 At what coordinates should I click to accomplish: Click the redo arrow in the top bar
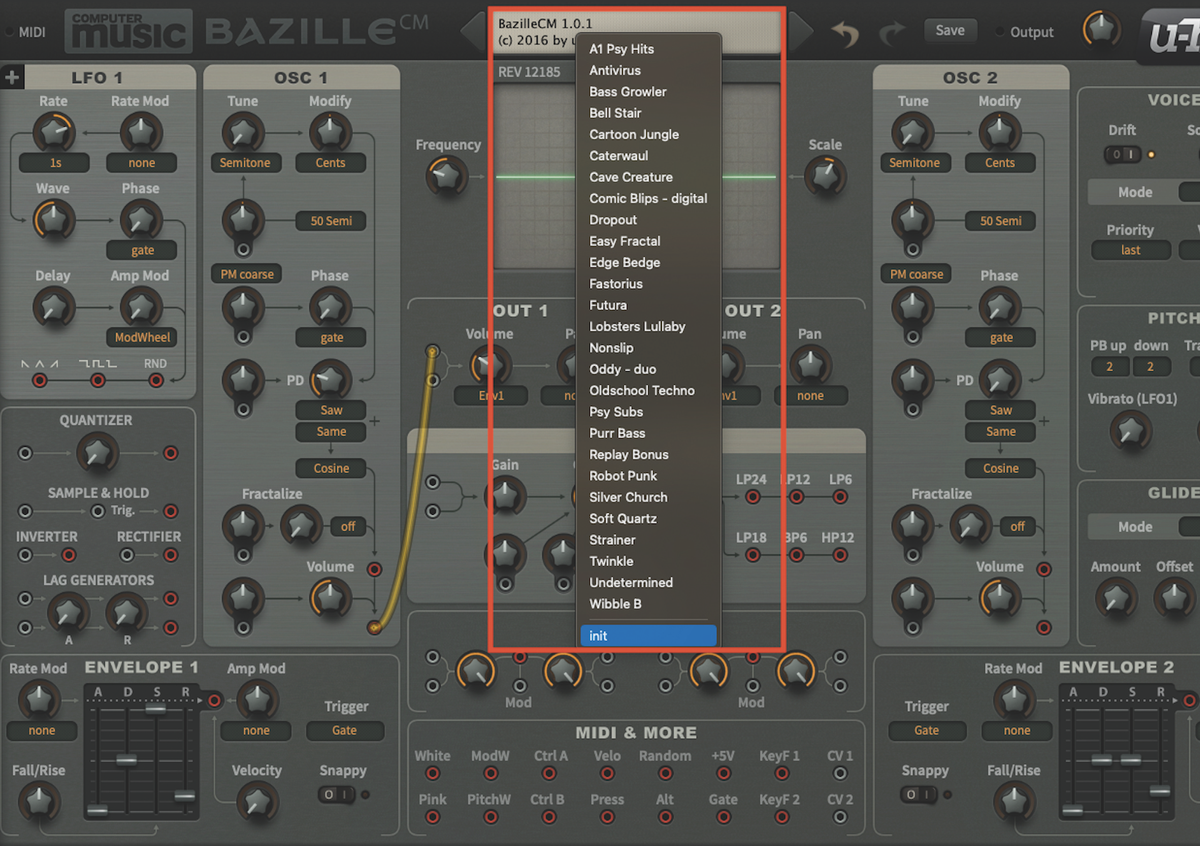[x=892, y=31]
